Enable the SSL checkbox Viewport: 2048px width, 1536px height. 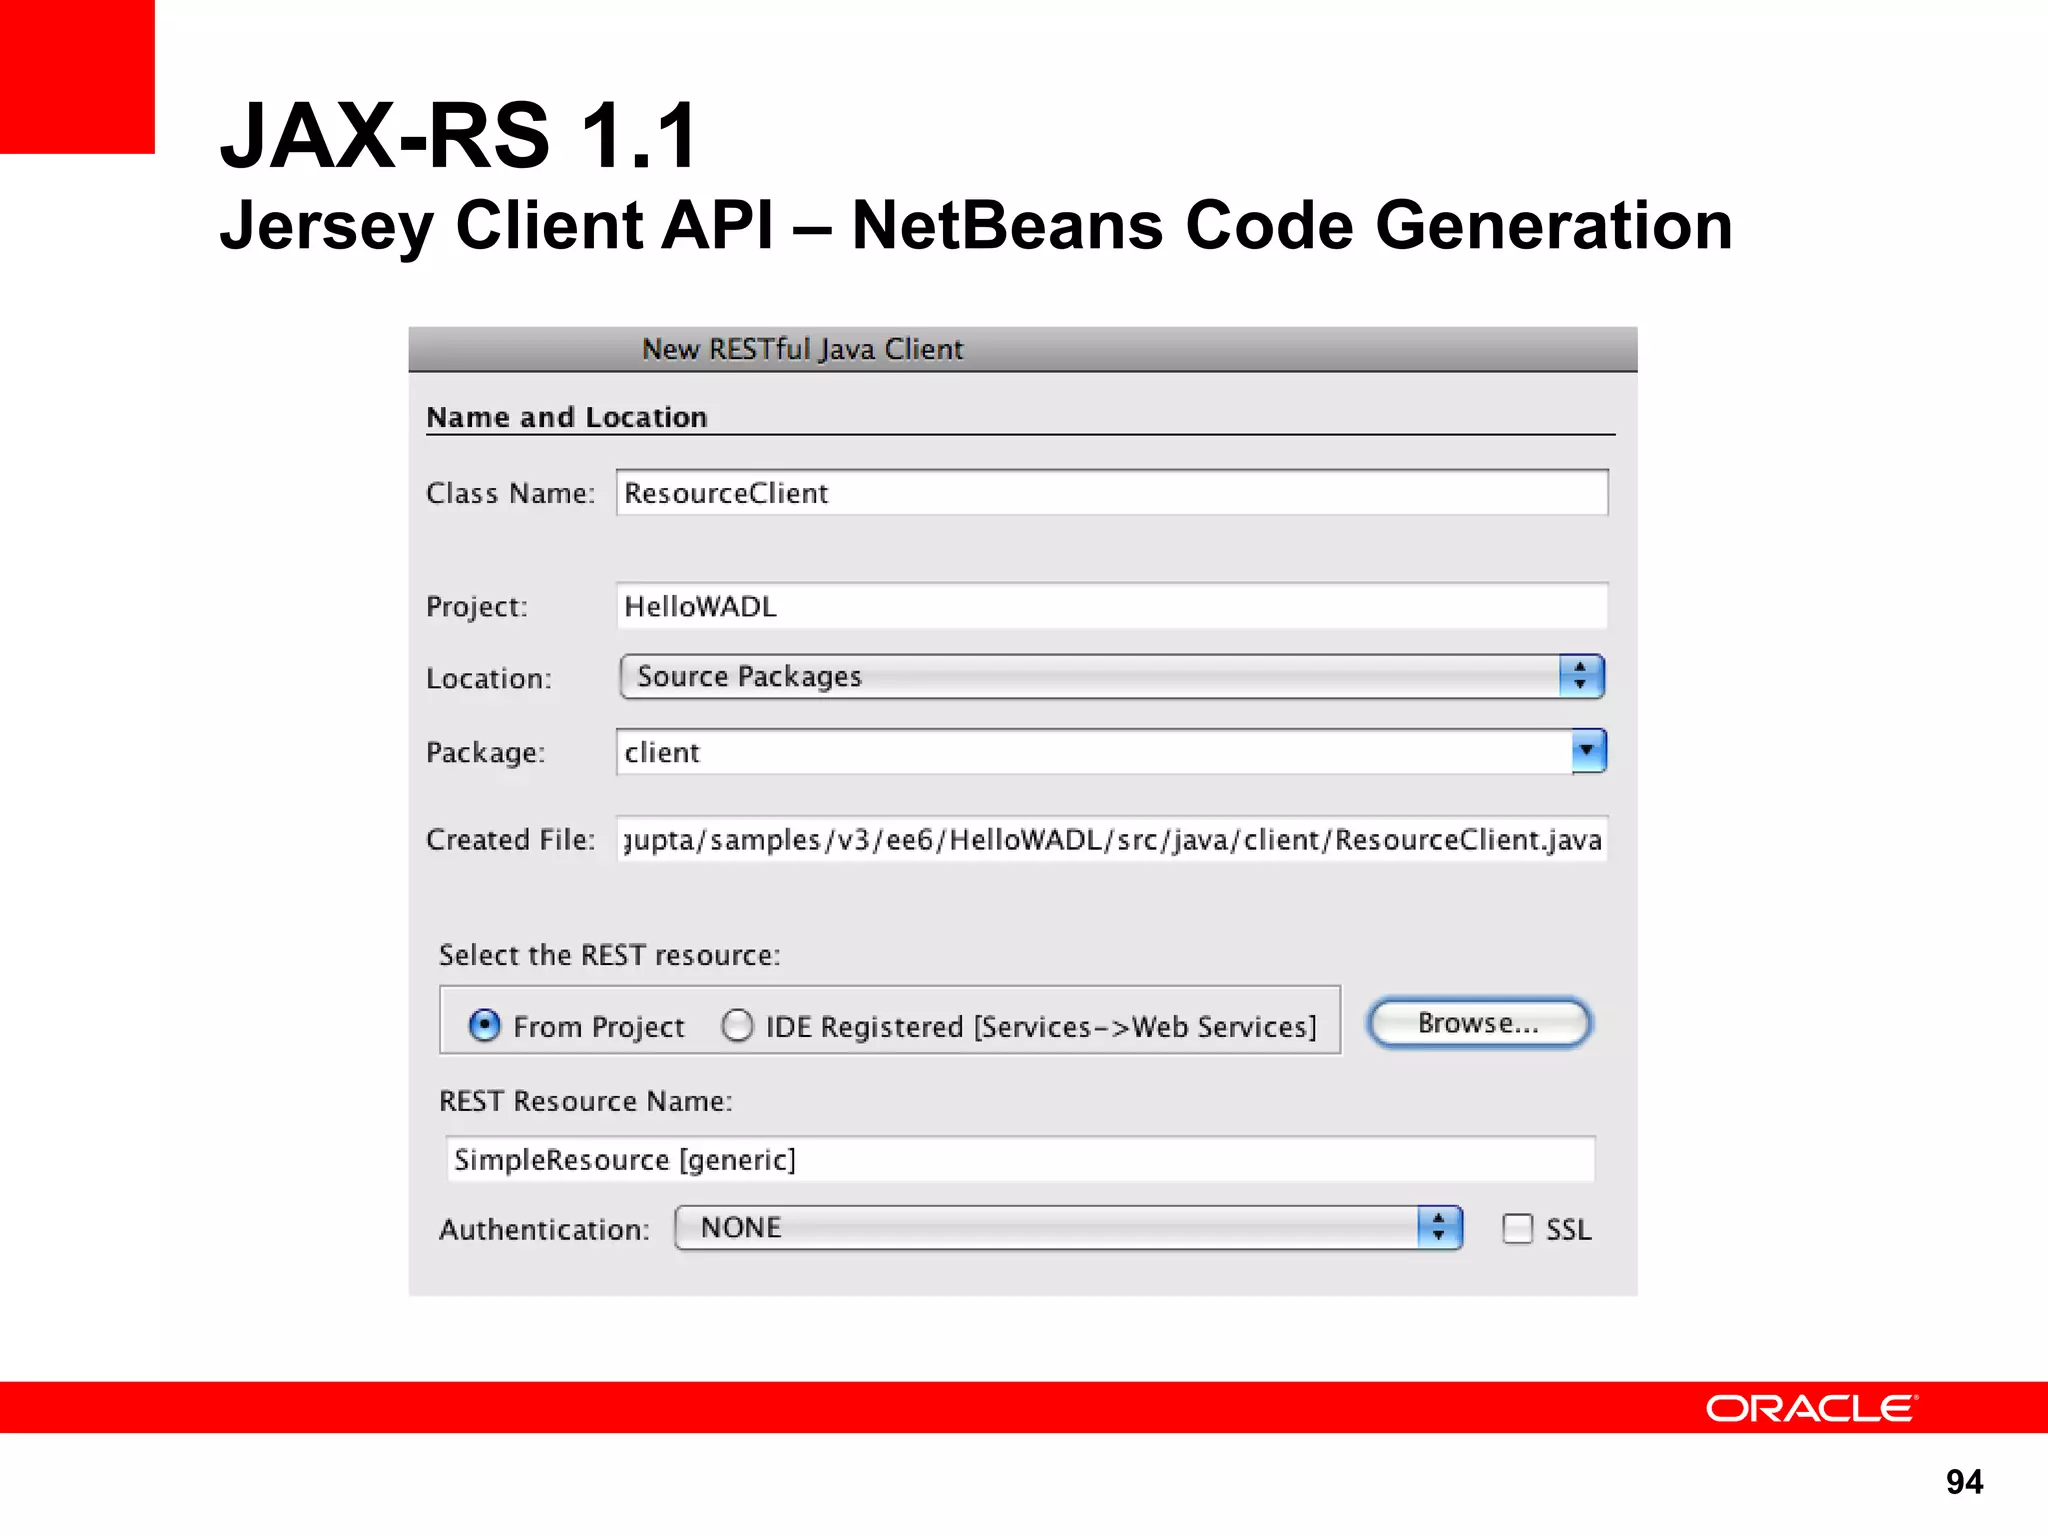[x=1517, y=1228]
